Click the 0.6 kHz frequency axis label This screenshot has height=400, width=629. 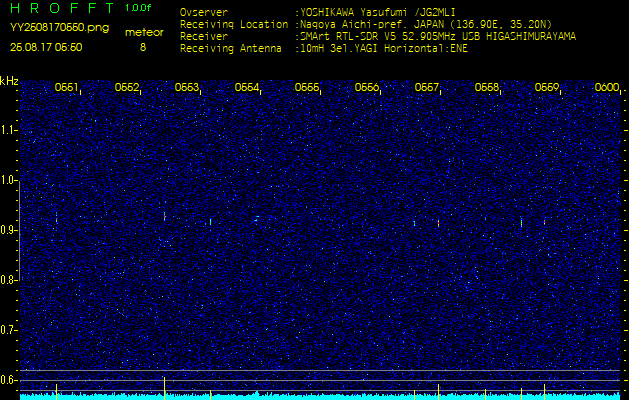coord(8,380)
